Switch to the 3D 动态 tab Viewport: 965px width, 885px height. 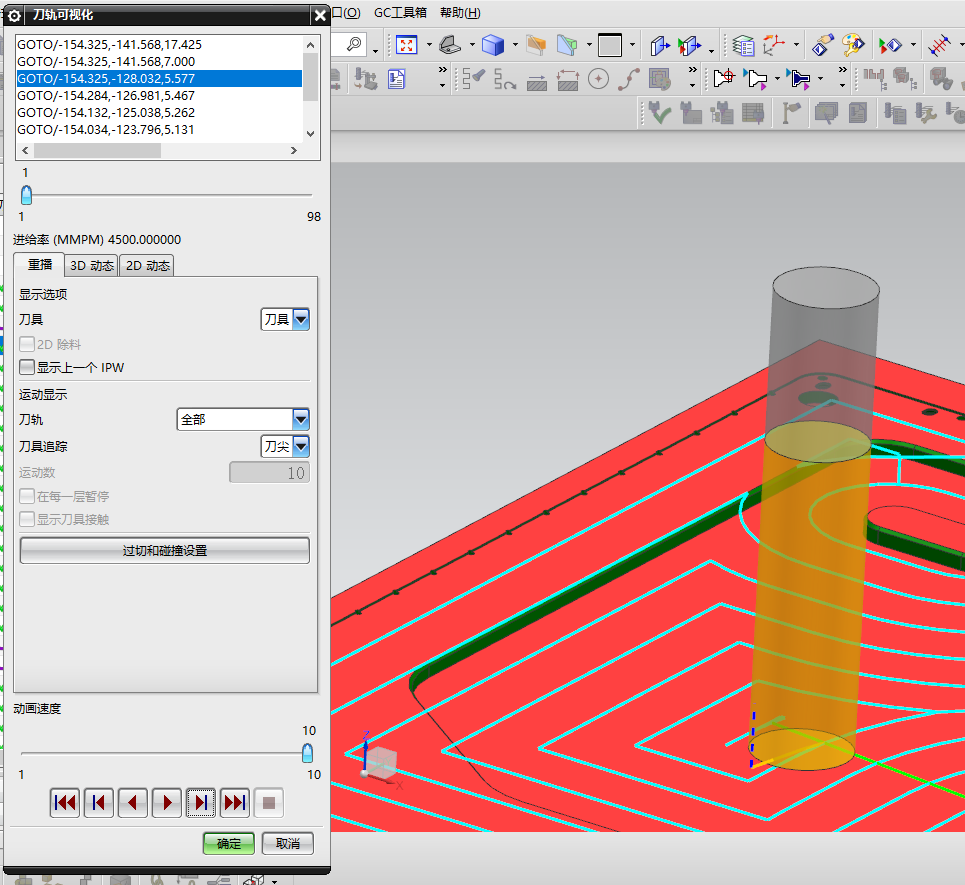tap(91, 266)
